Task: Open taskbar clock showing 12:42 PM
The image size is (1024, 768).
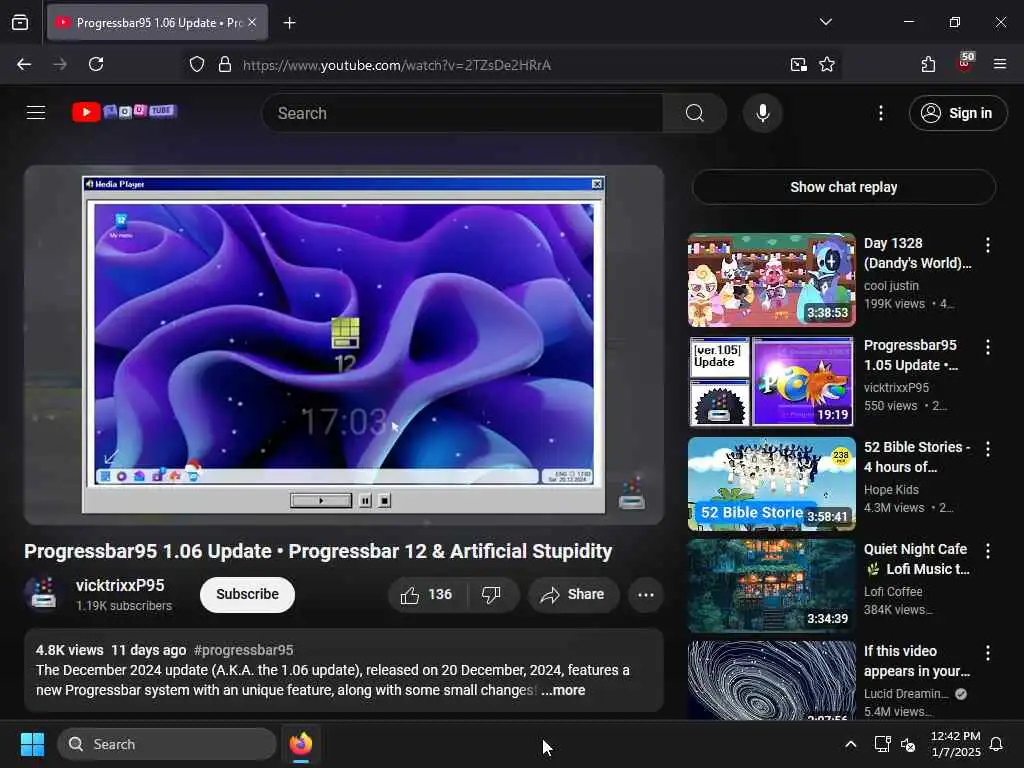Action: (955, 744)
